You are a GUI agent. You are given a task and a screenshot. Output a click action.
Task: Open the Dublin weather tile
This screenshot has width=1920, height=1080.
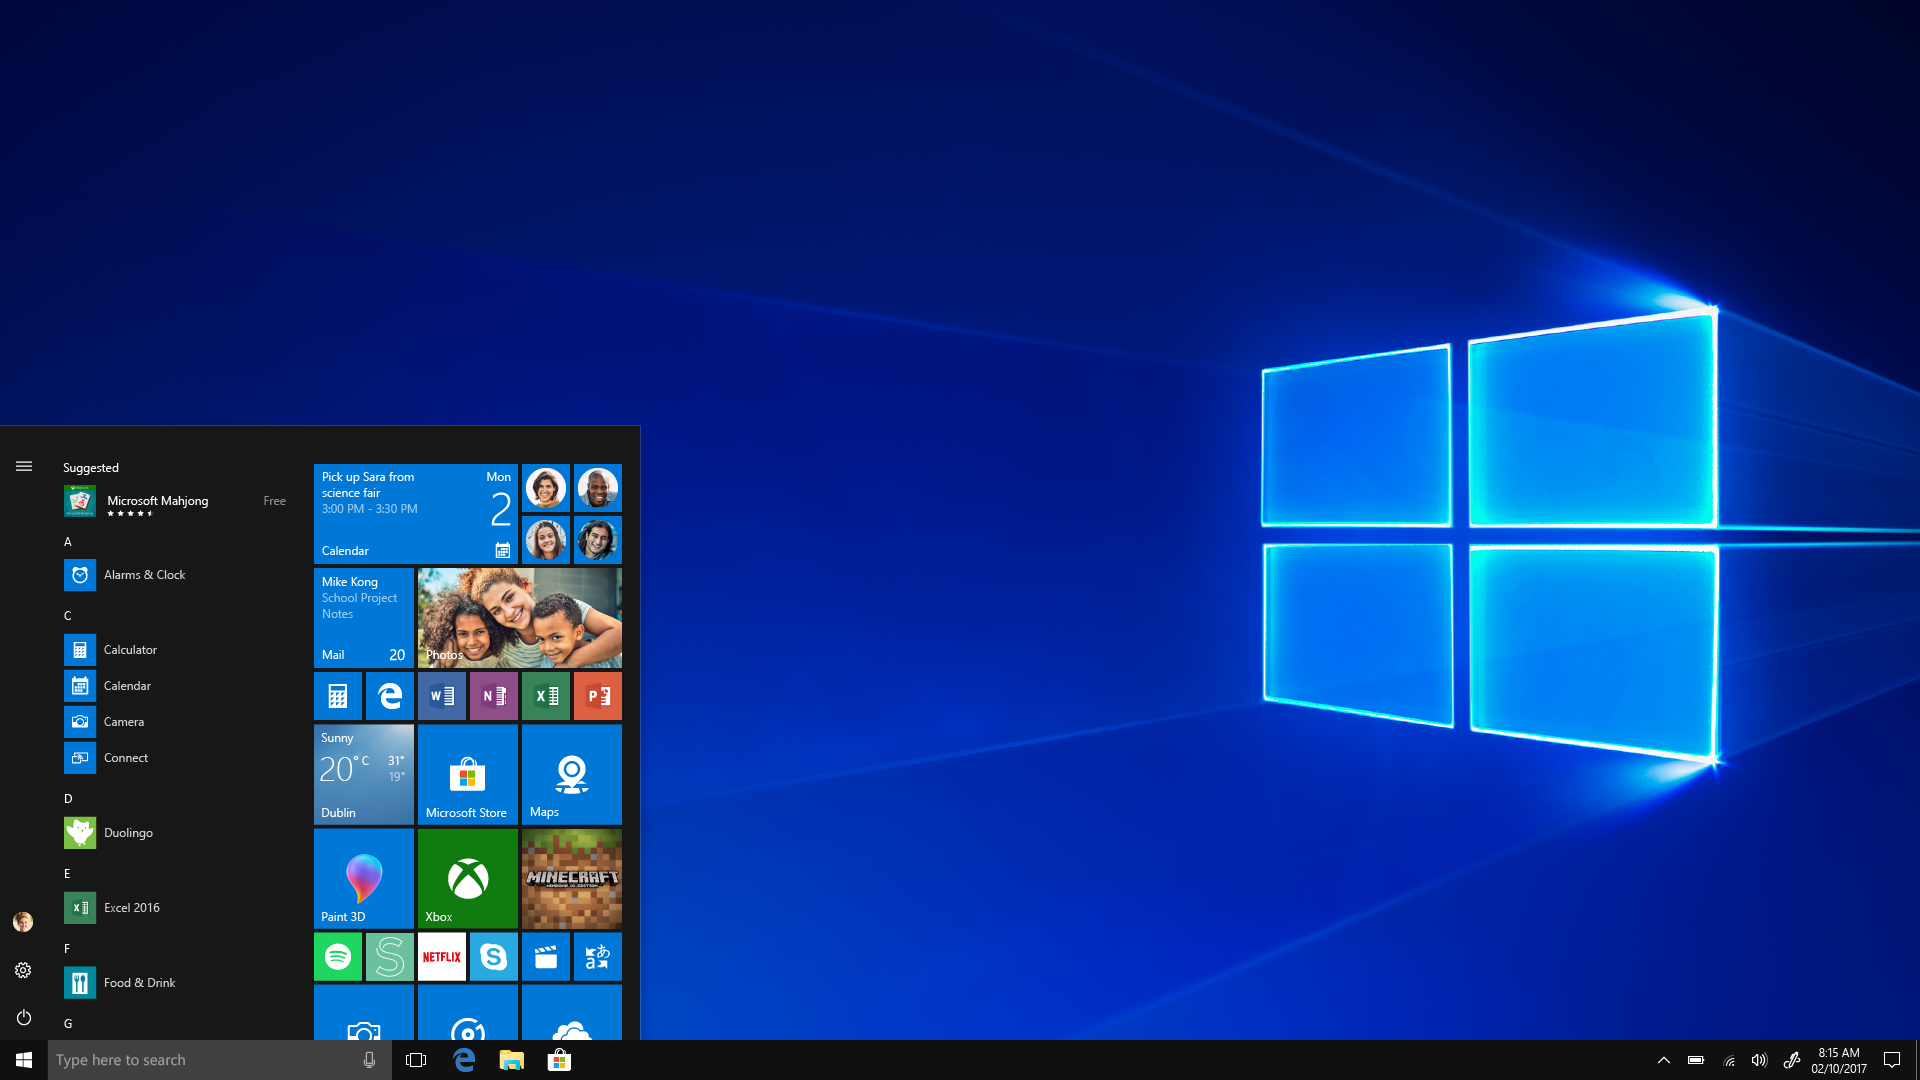(x=364, y=774)
